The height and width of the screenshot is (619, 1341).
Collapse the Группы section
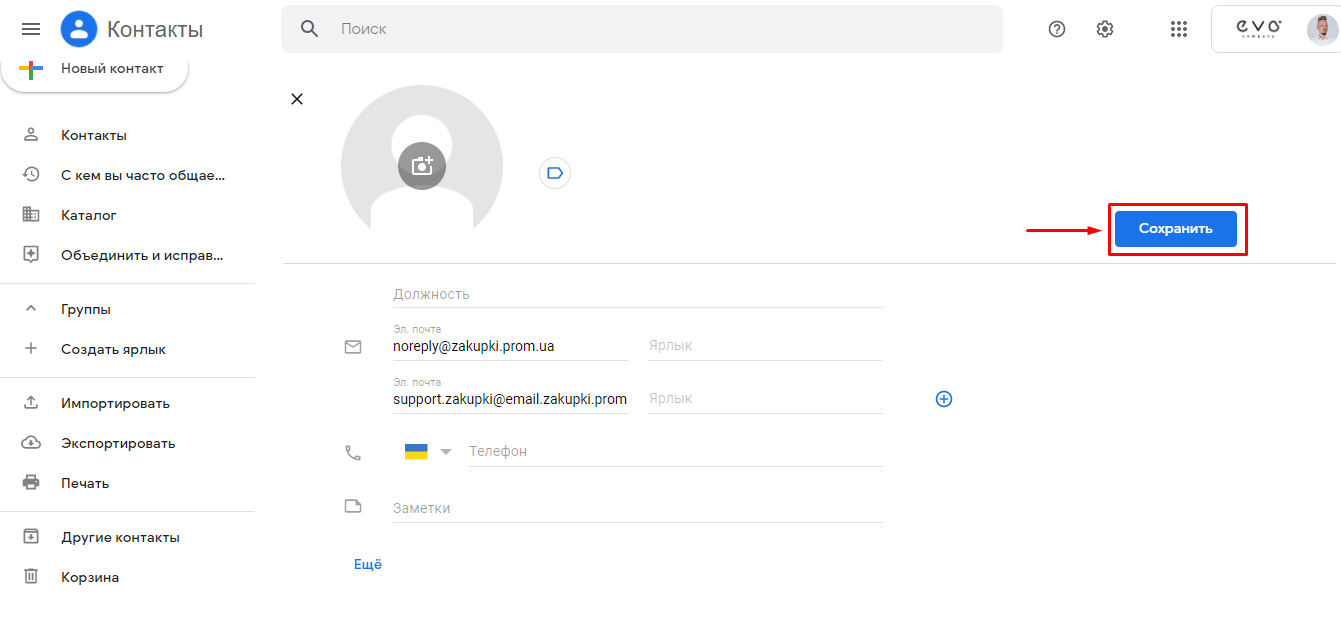(31, 309)
